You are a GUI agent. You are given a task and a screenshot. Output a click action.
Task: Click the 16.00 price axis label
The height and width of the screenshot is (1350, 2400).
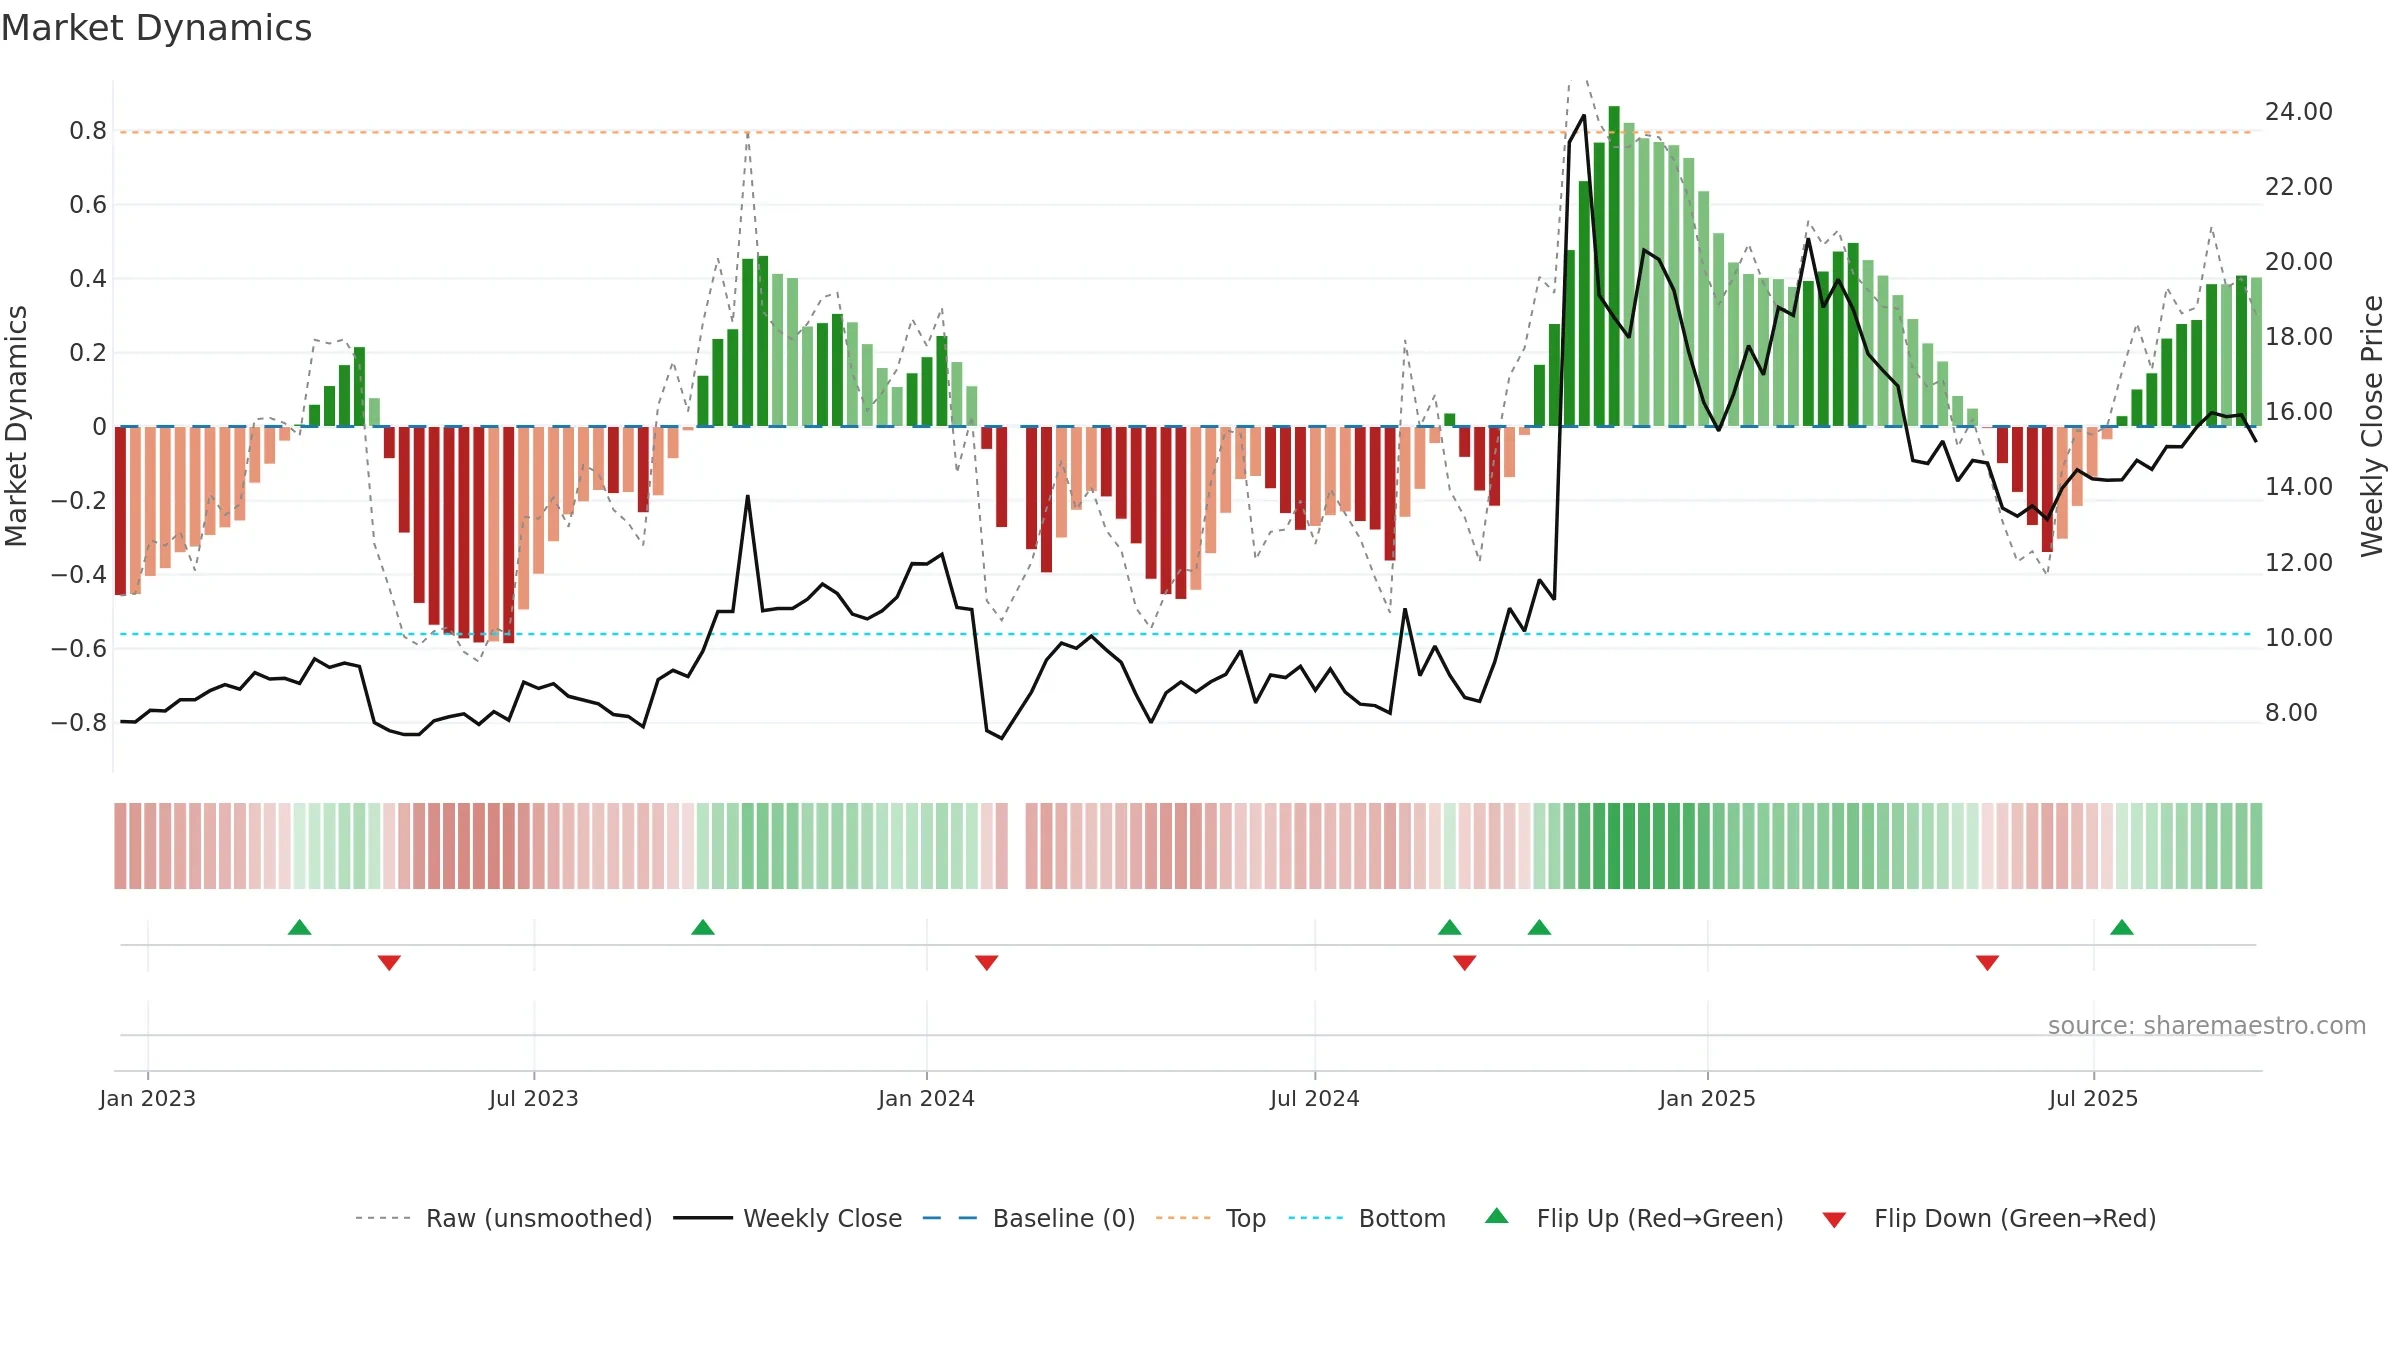click(x=2299, y=412)
